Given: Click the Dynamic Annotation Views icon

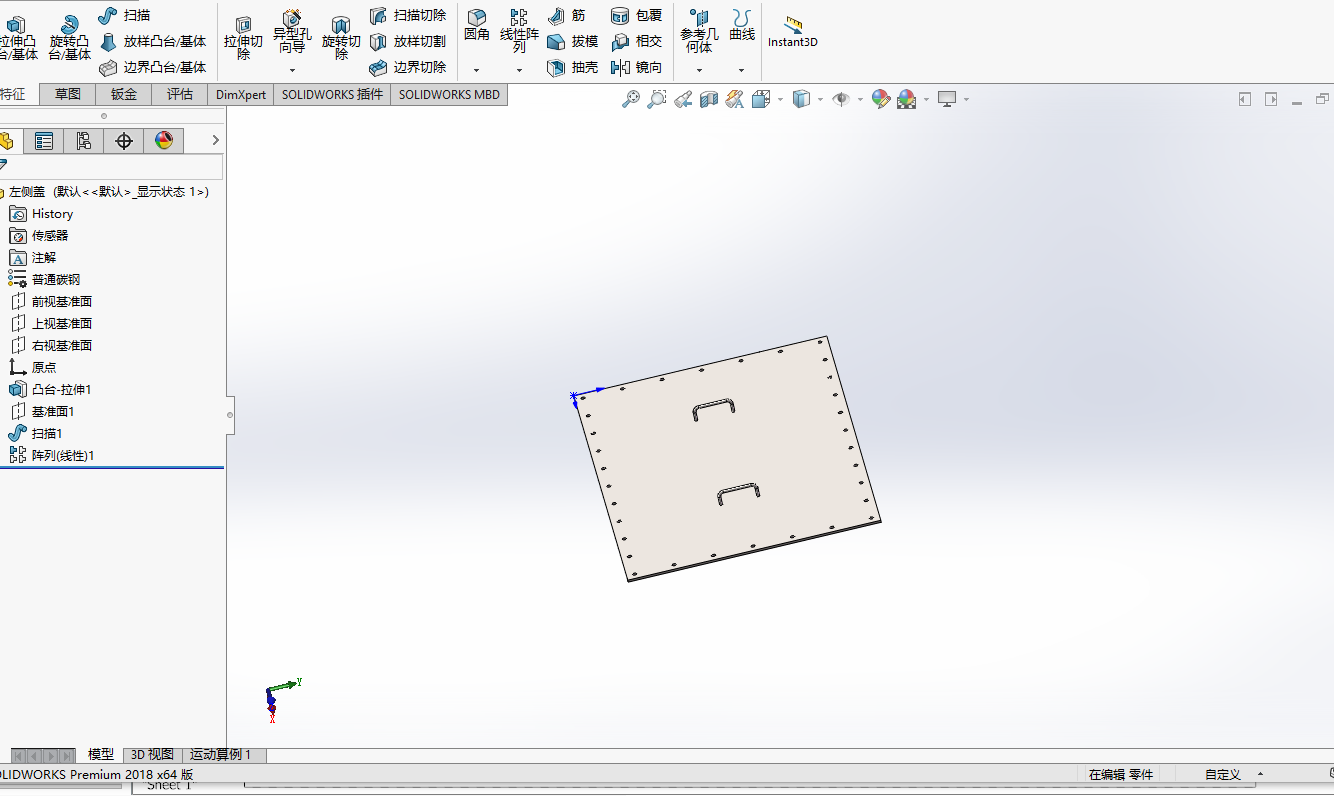Looking at the screenshot, I should click(735, 99).
